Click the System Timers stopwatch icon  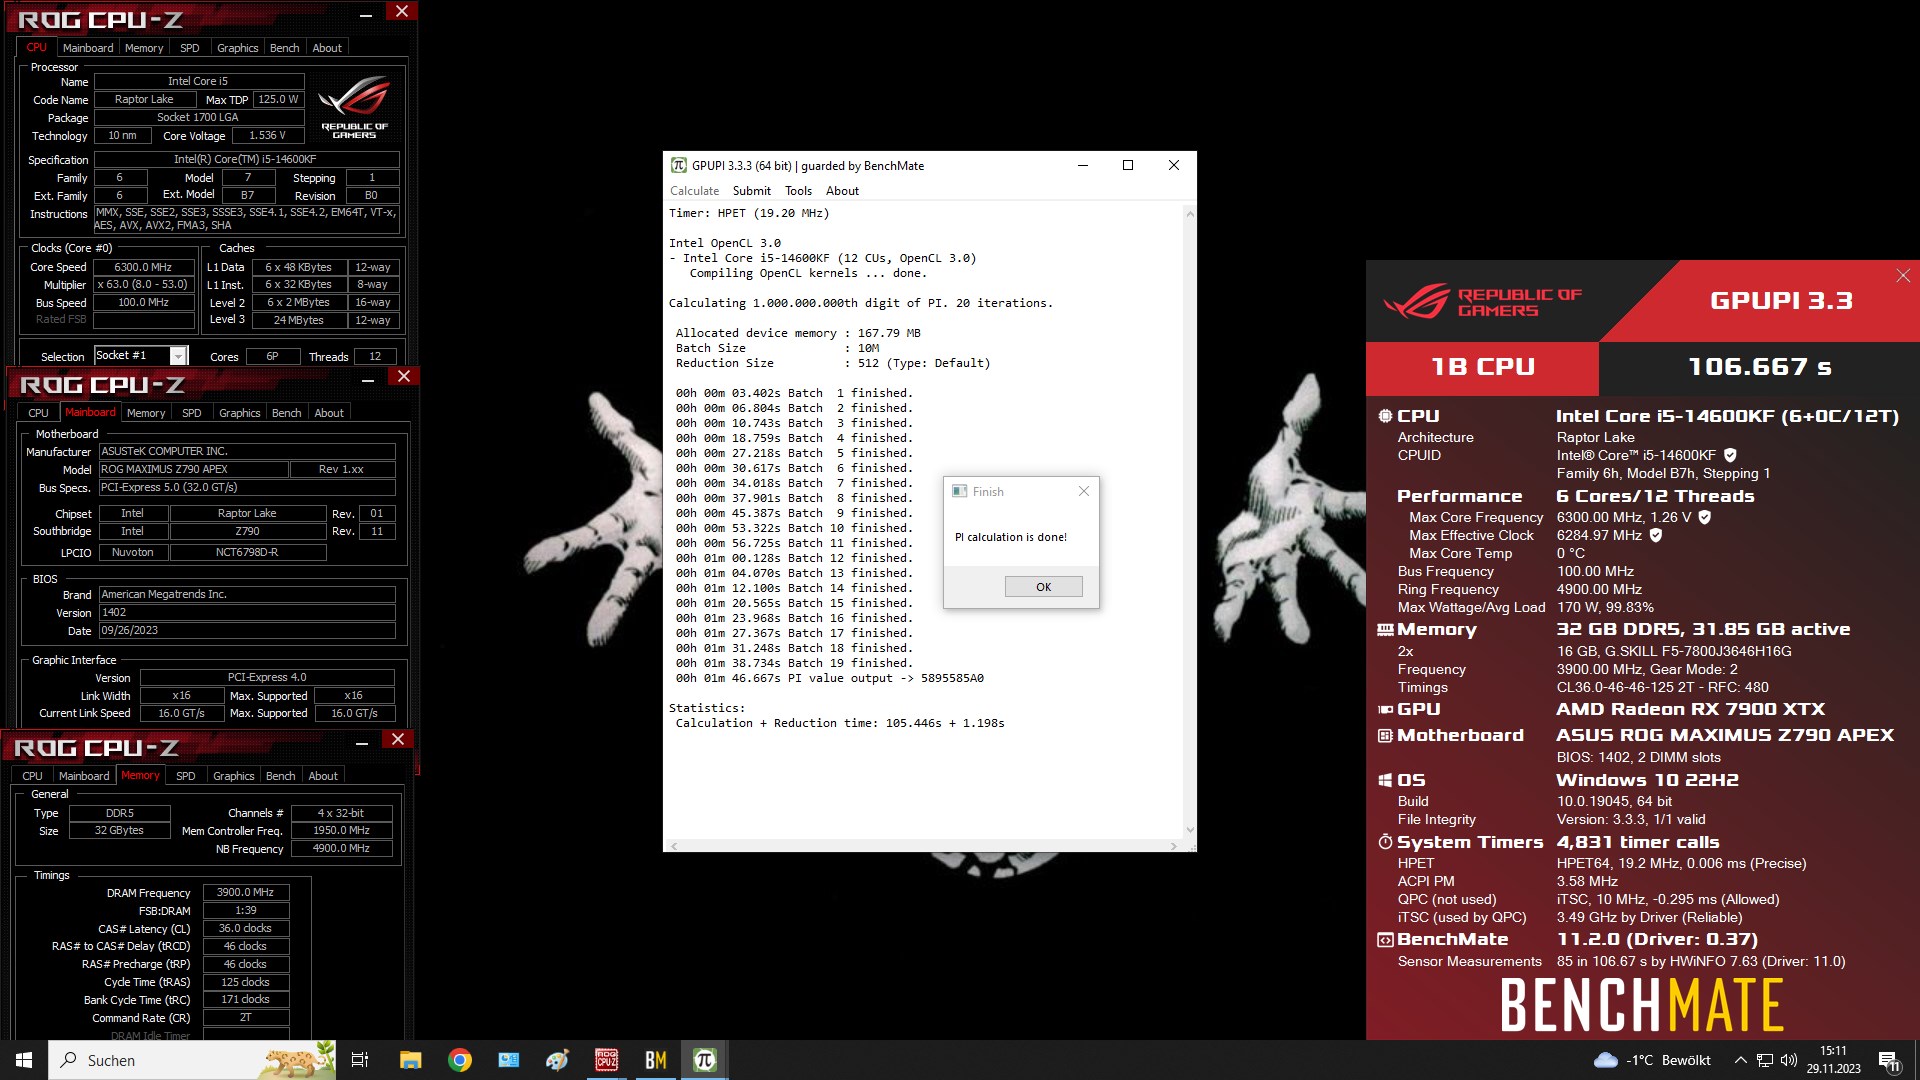pos(1385,842)
